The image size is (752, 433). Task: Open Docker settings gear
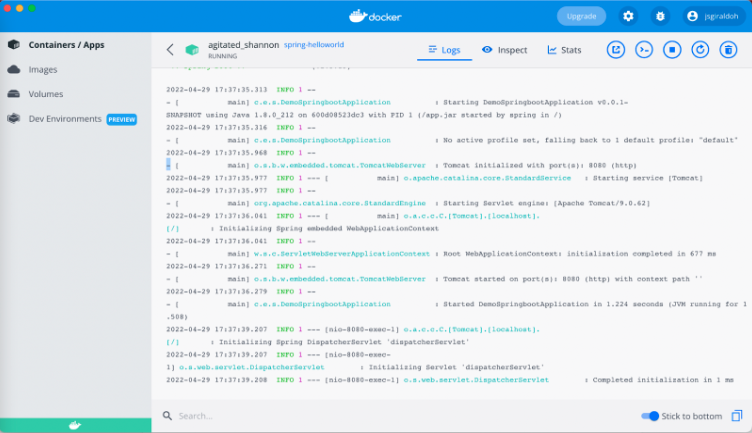coord(628,16)
